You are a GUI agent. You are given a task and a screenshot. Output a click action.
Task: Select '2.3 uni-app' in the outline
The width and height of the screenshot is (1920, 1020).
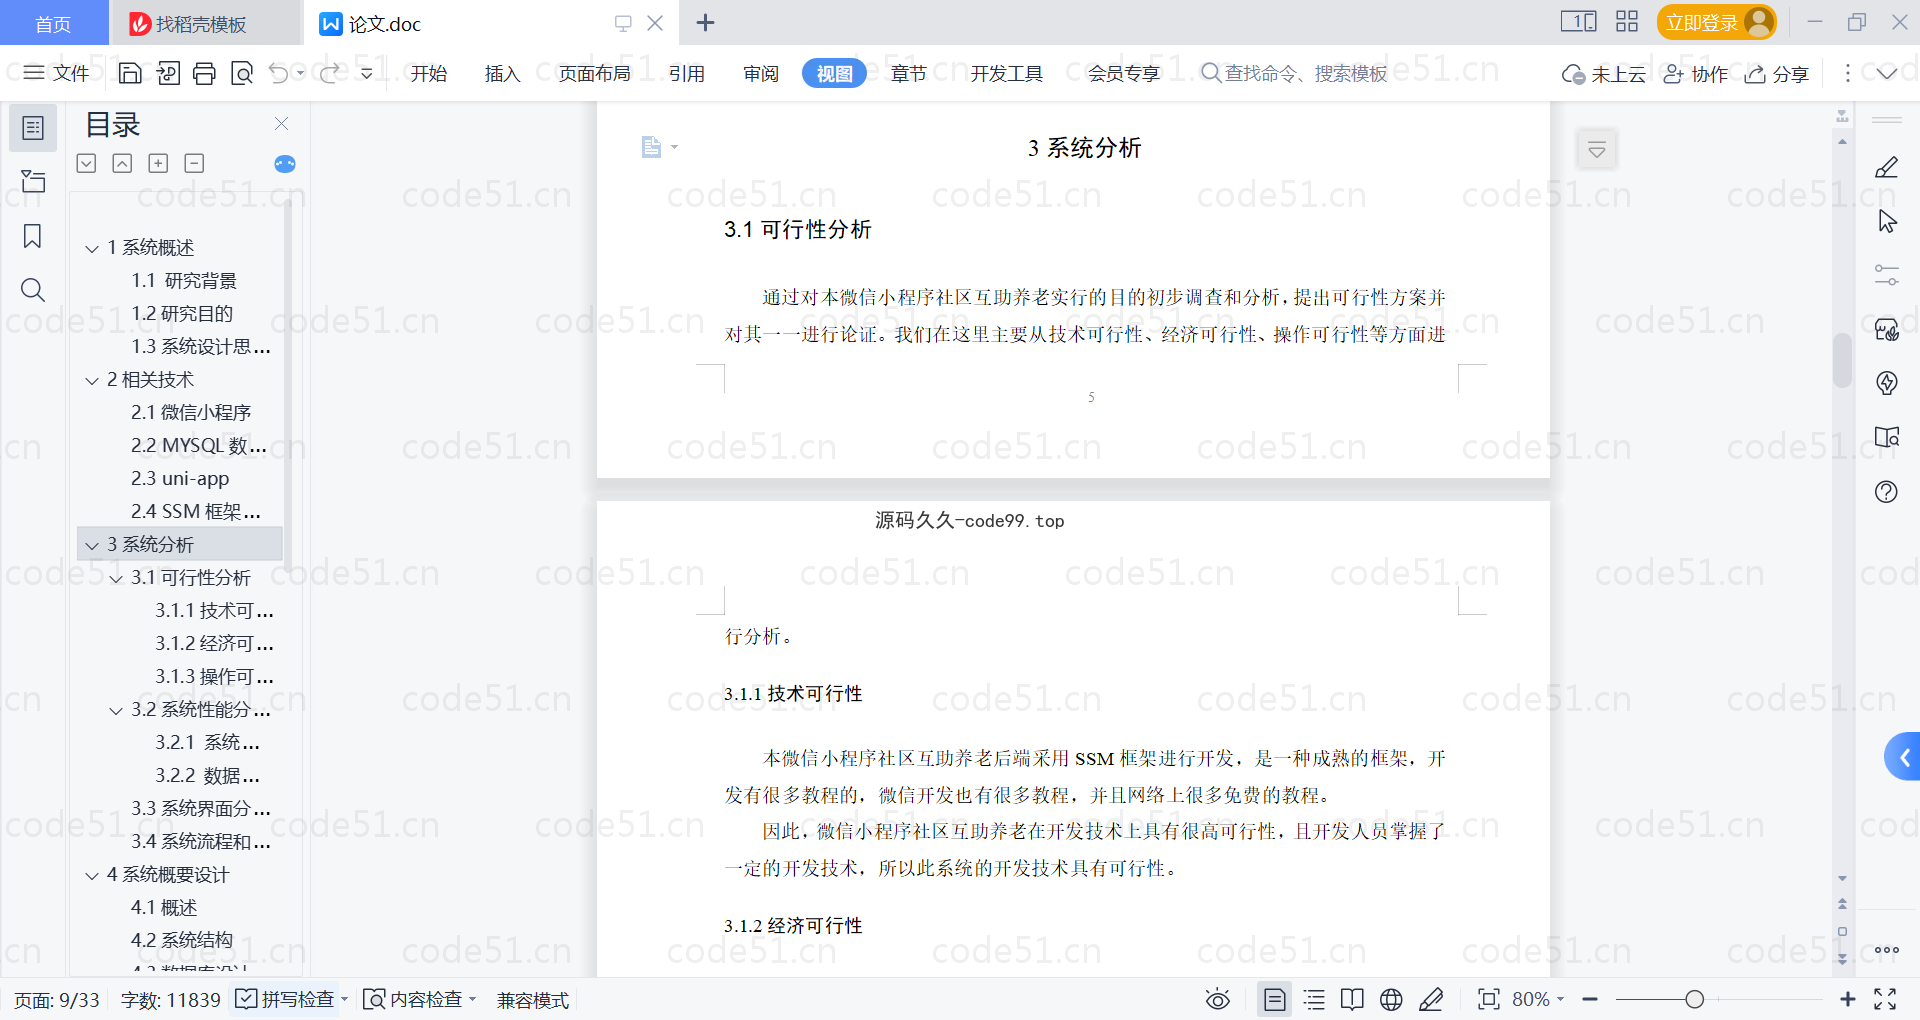180,479
